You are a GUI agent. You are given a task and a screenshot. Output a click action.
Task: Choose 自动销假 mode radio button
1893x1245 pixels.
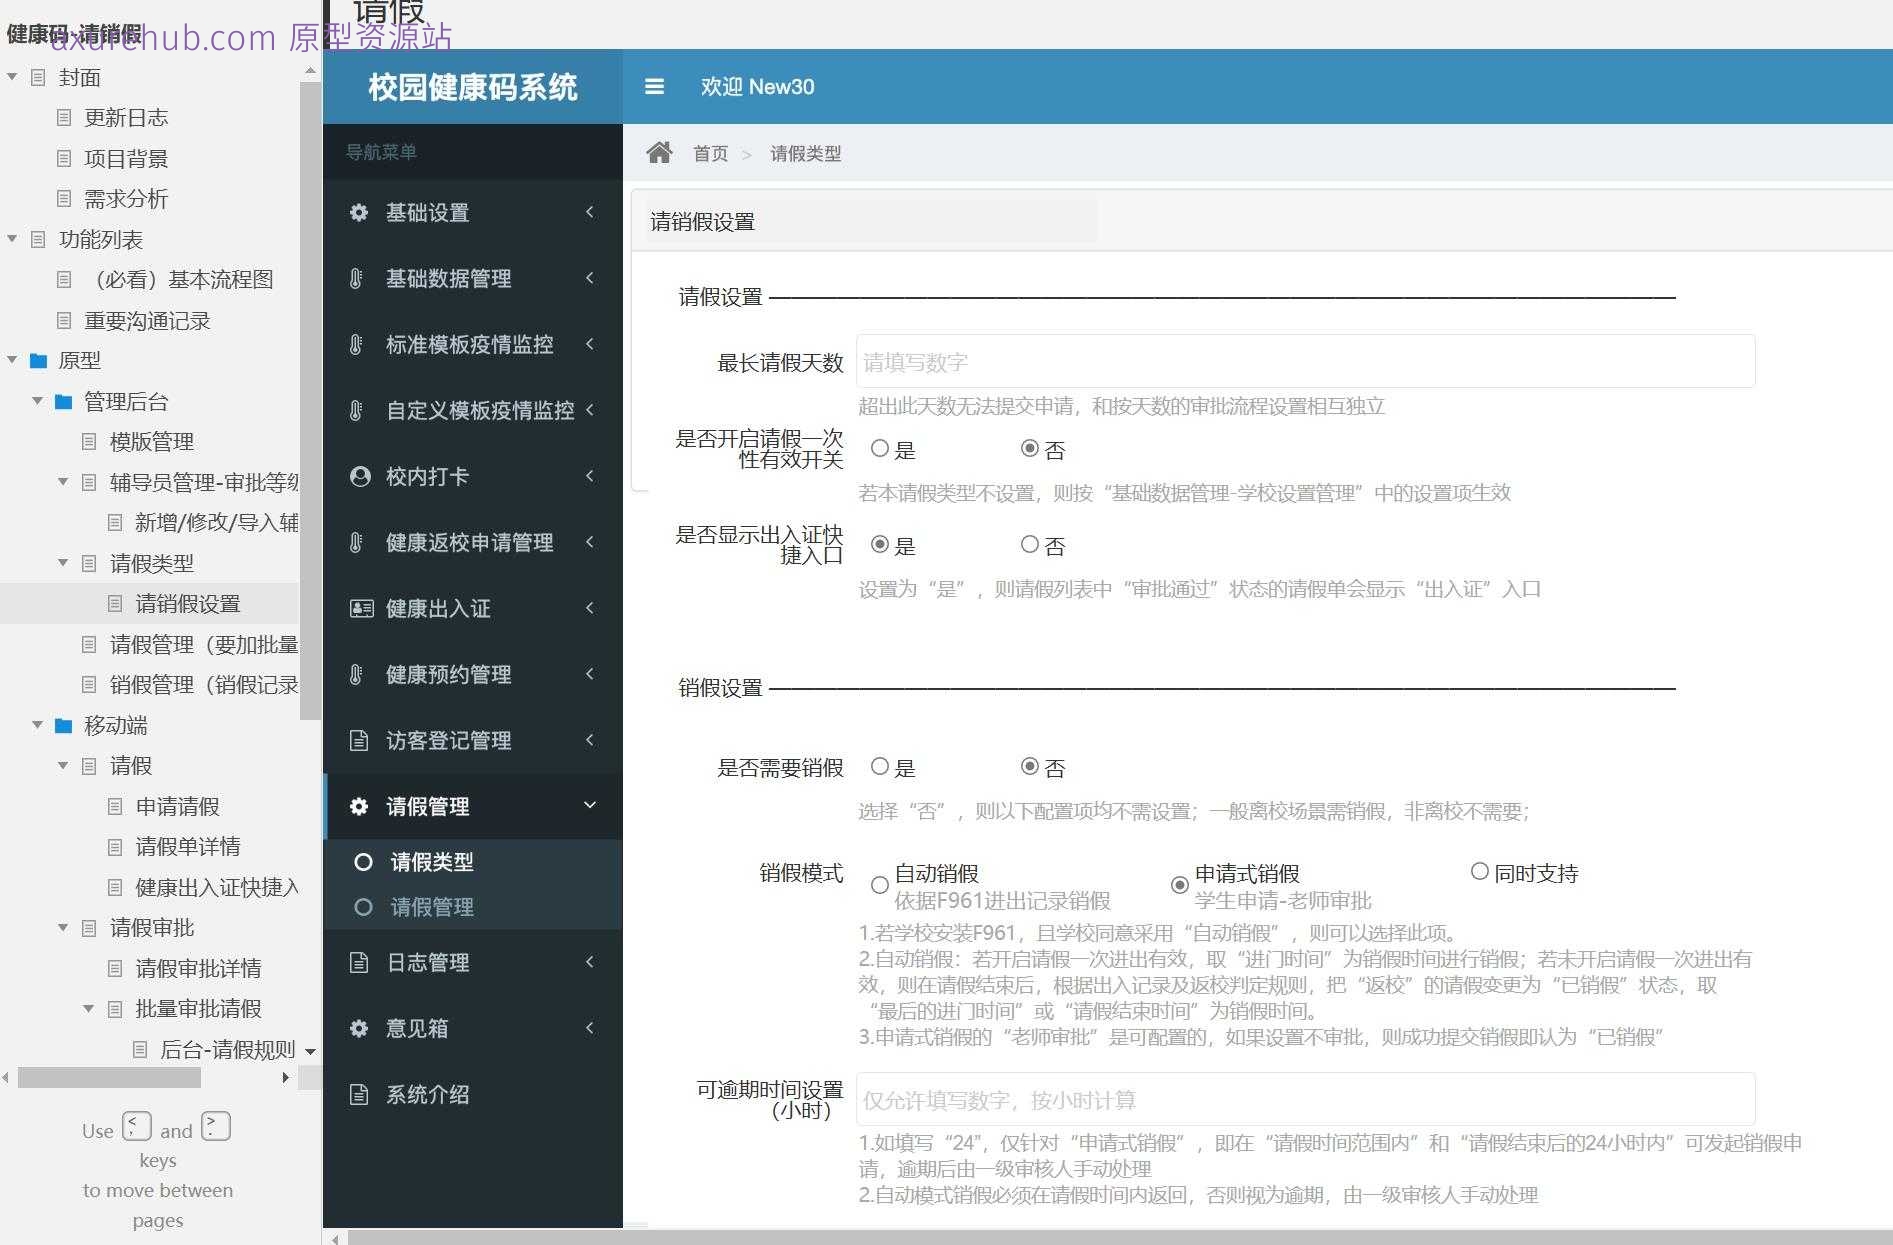pos(879,885)
